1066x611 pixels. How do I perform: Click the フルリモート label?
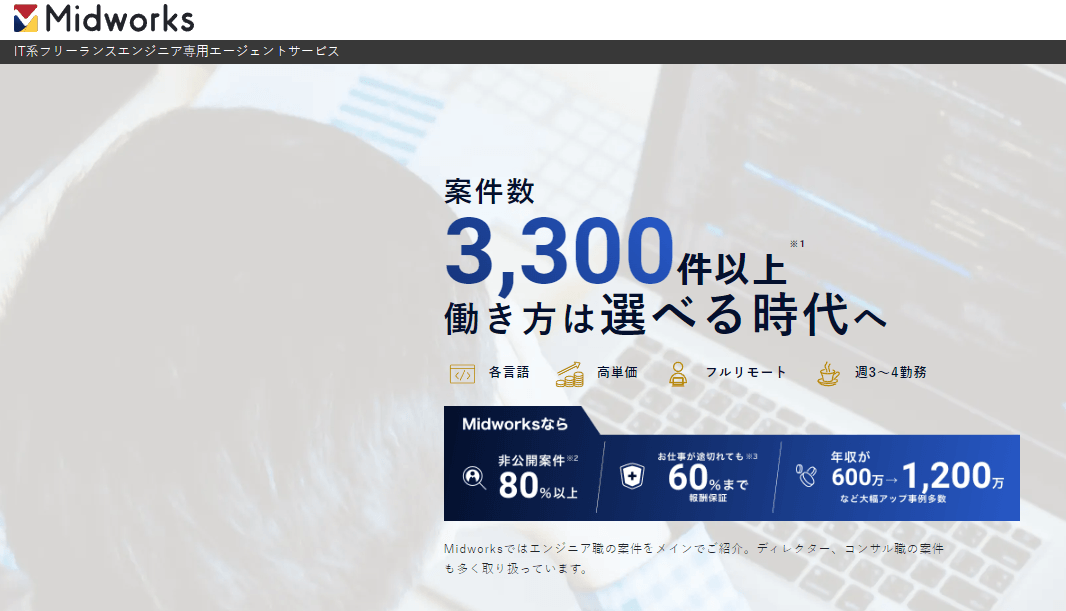746,372
